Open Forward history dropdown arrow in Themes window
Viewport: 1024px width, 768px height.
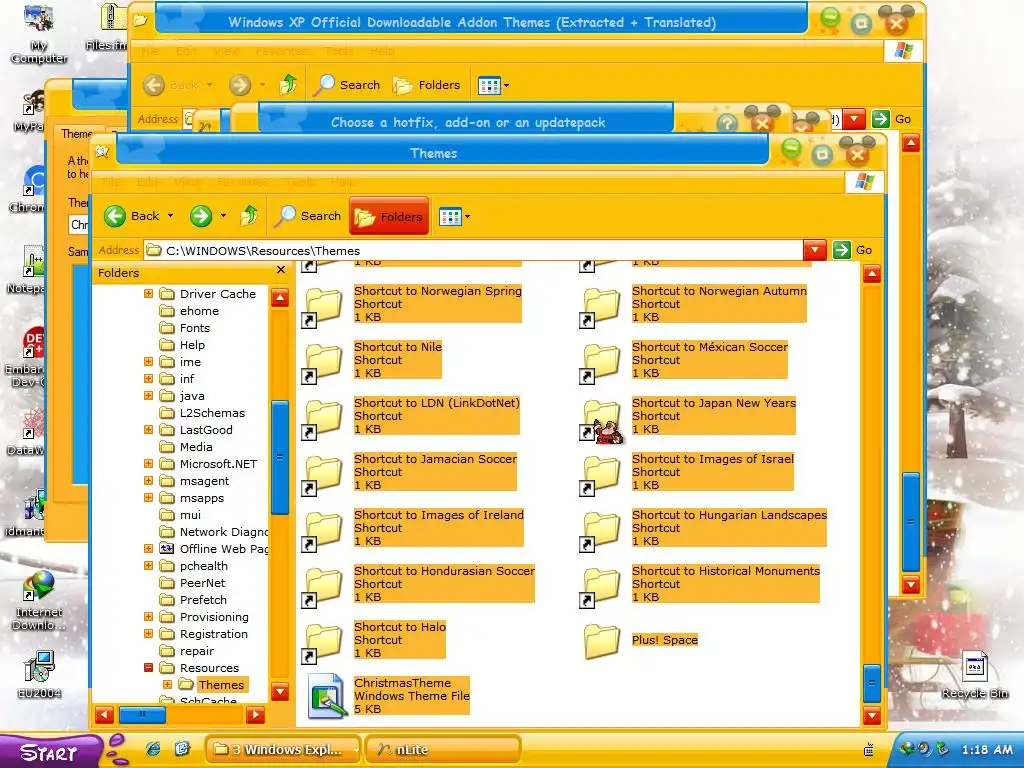point(223,216)
